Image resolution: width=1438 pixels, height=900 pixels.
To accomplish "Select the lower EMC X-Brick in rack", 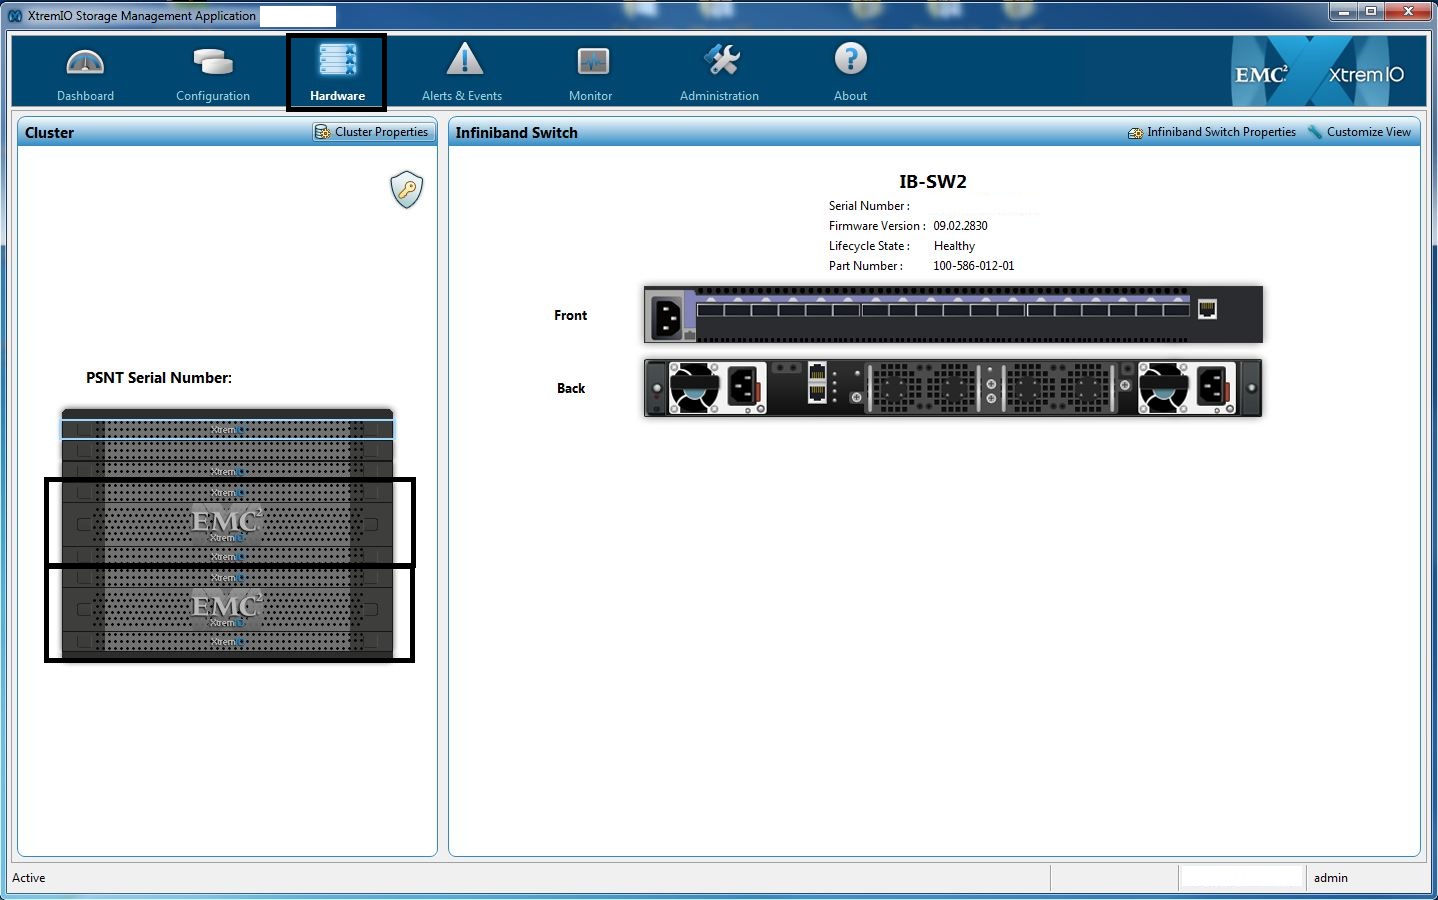I will tap(227, 608).
